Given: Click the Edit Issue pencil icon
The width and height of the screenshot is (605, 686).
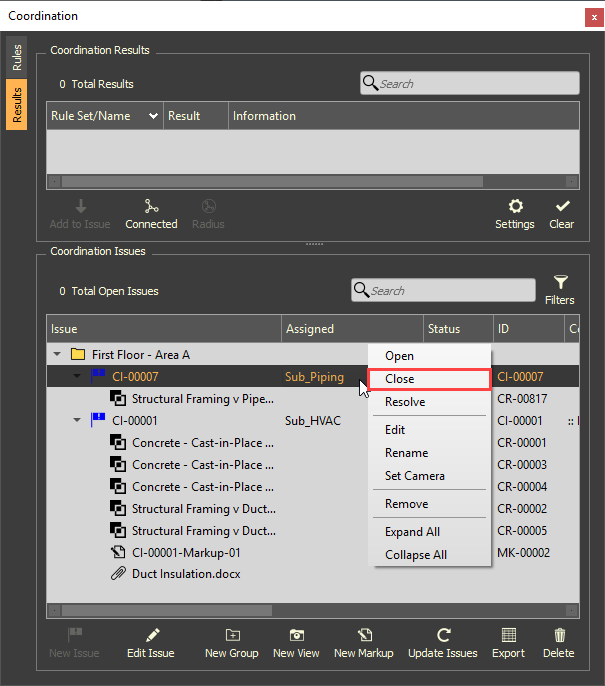Looking at the screenshot, I should (151, 635).
